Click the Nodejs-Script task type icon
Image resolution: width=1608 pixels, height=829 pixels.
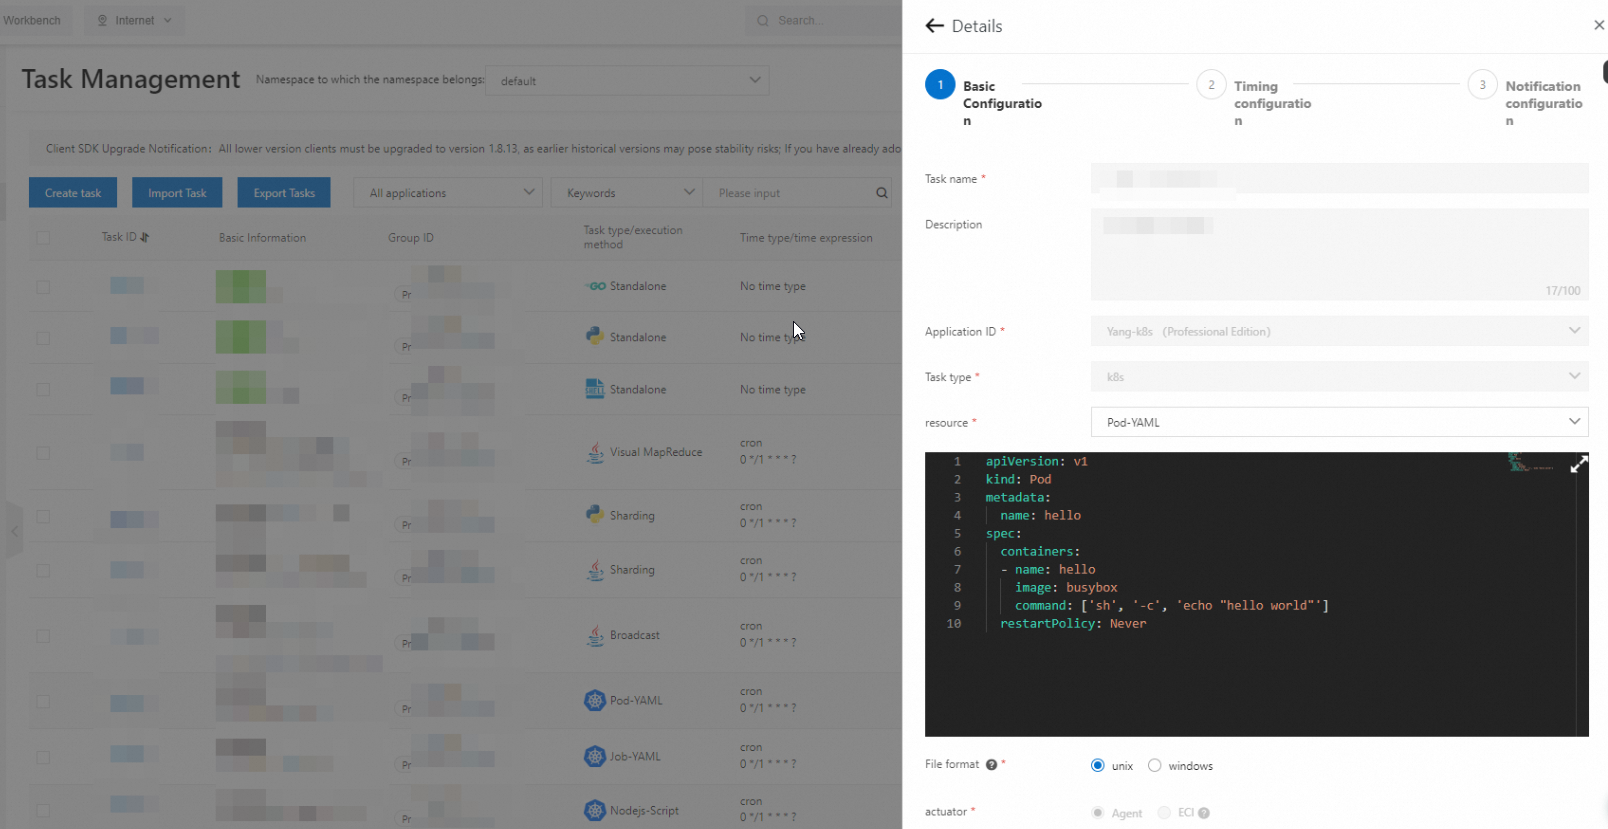click(x=595, y=810)
